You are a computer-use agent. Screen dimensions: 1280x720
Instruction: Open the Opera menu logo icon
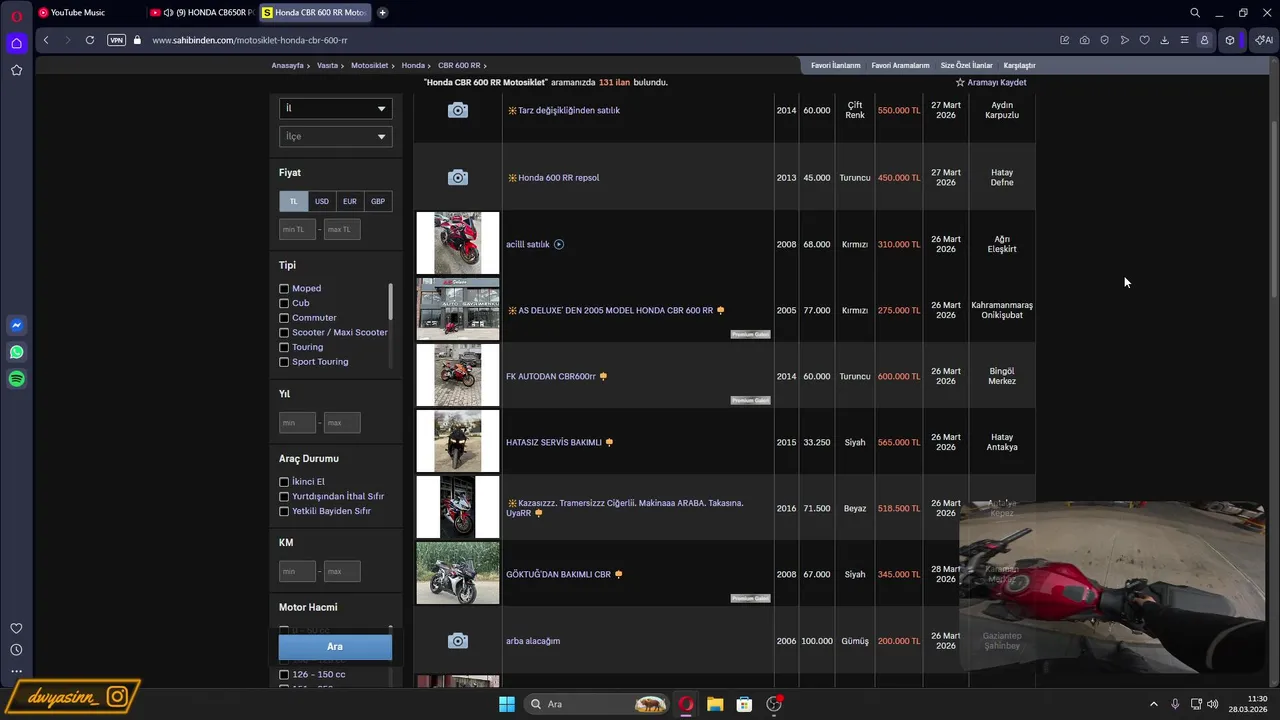(16, 16)
